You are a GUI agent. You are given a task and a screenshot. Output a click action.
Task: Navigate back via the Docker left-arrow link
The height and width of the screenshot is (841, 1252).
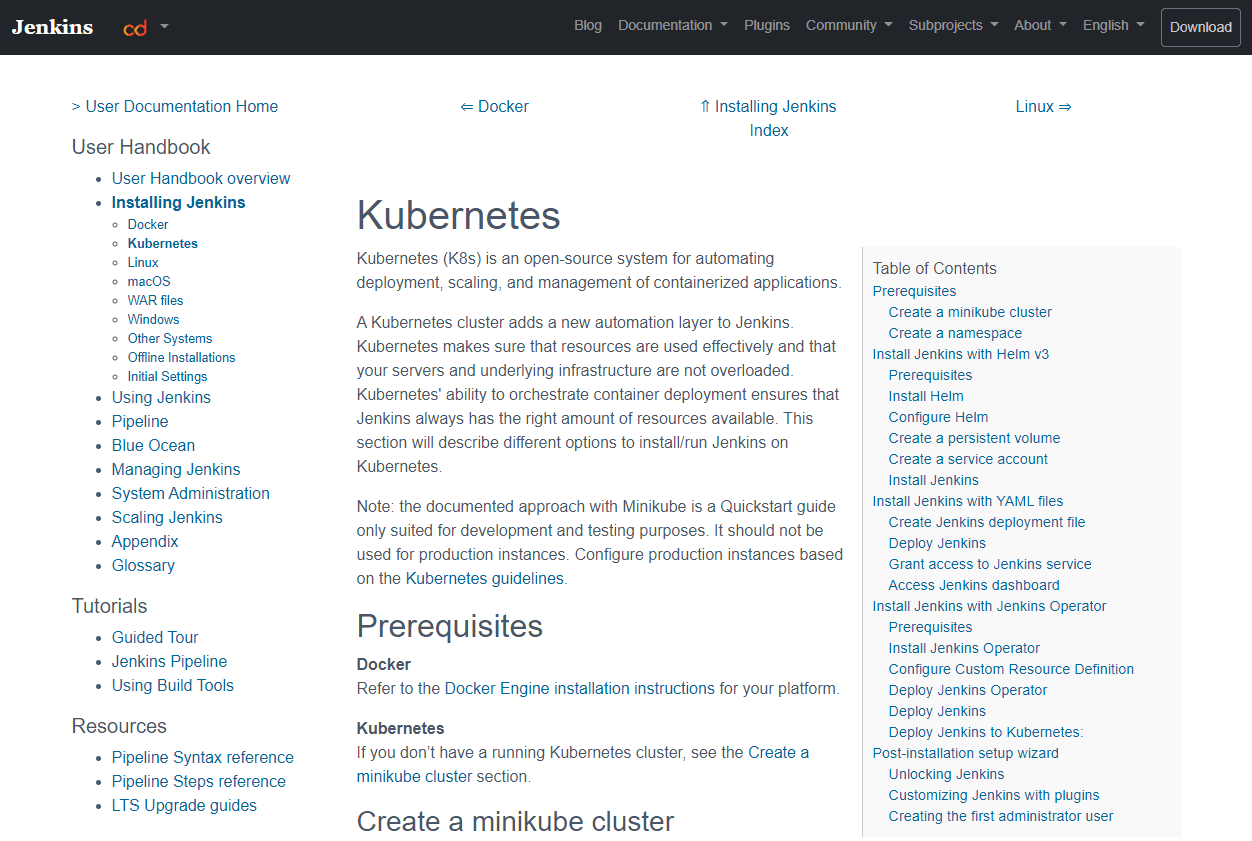tap(494, 106)
